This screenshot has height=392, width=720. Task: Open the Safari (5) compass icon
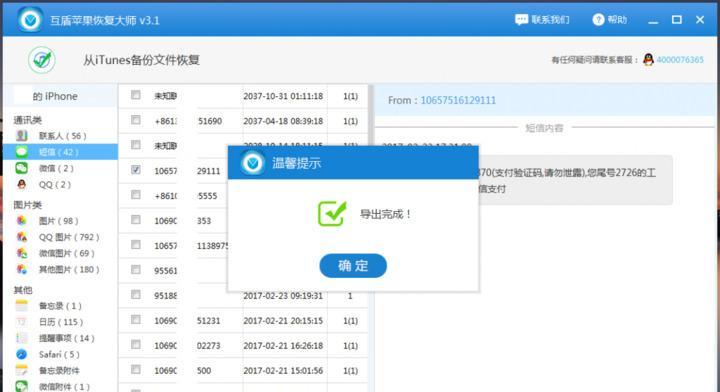coord(22,354)
